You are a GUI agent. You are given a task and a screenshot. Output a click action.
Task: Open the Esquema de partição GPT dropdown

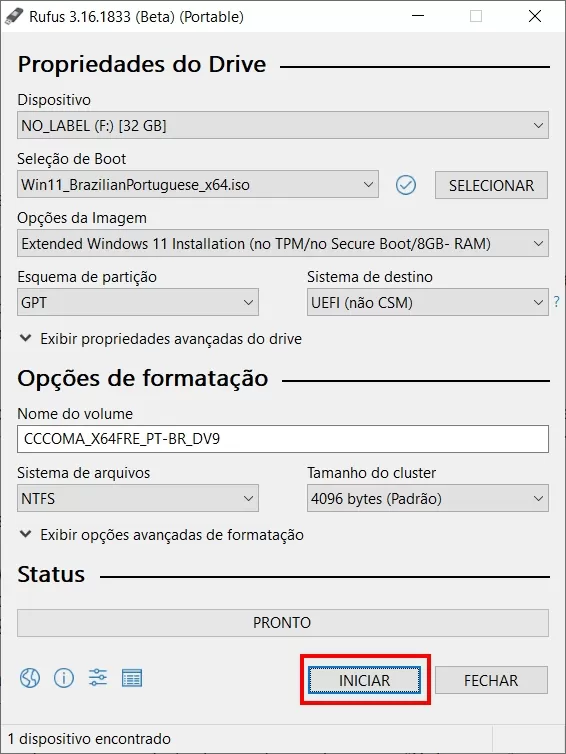coord(138,302)
